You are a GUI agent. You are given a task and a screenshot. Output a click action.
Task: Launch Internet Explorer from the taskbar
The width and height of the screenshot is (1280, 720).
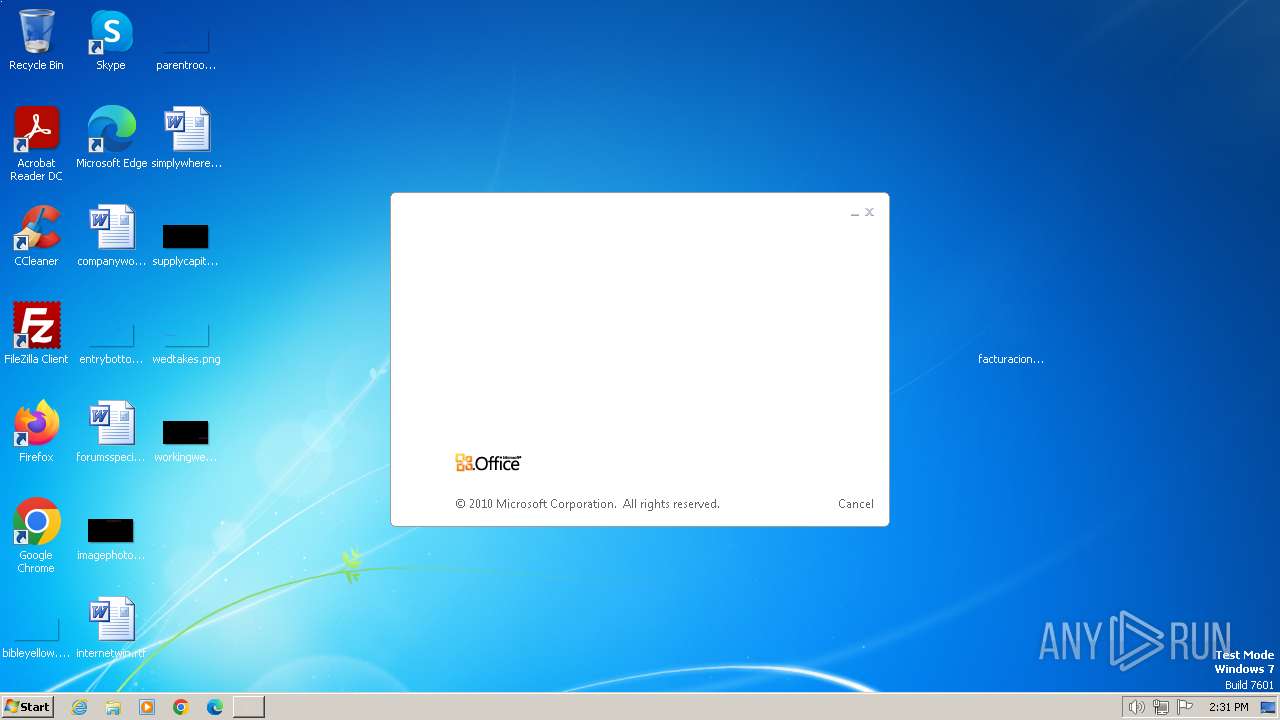tap(80, 707)
